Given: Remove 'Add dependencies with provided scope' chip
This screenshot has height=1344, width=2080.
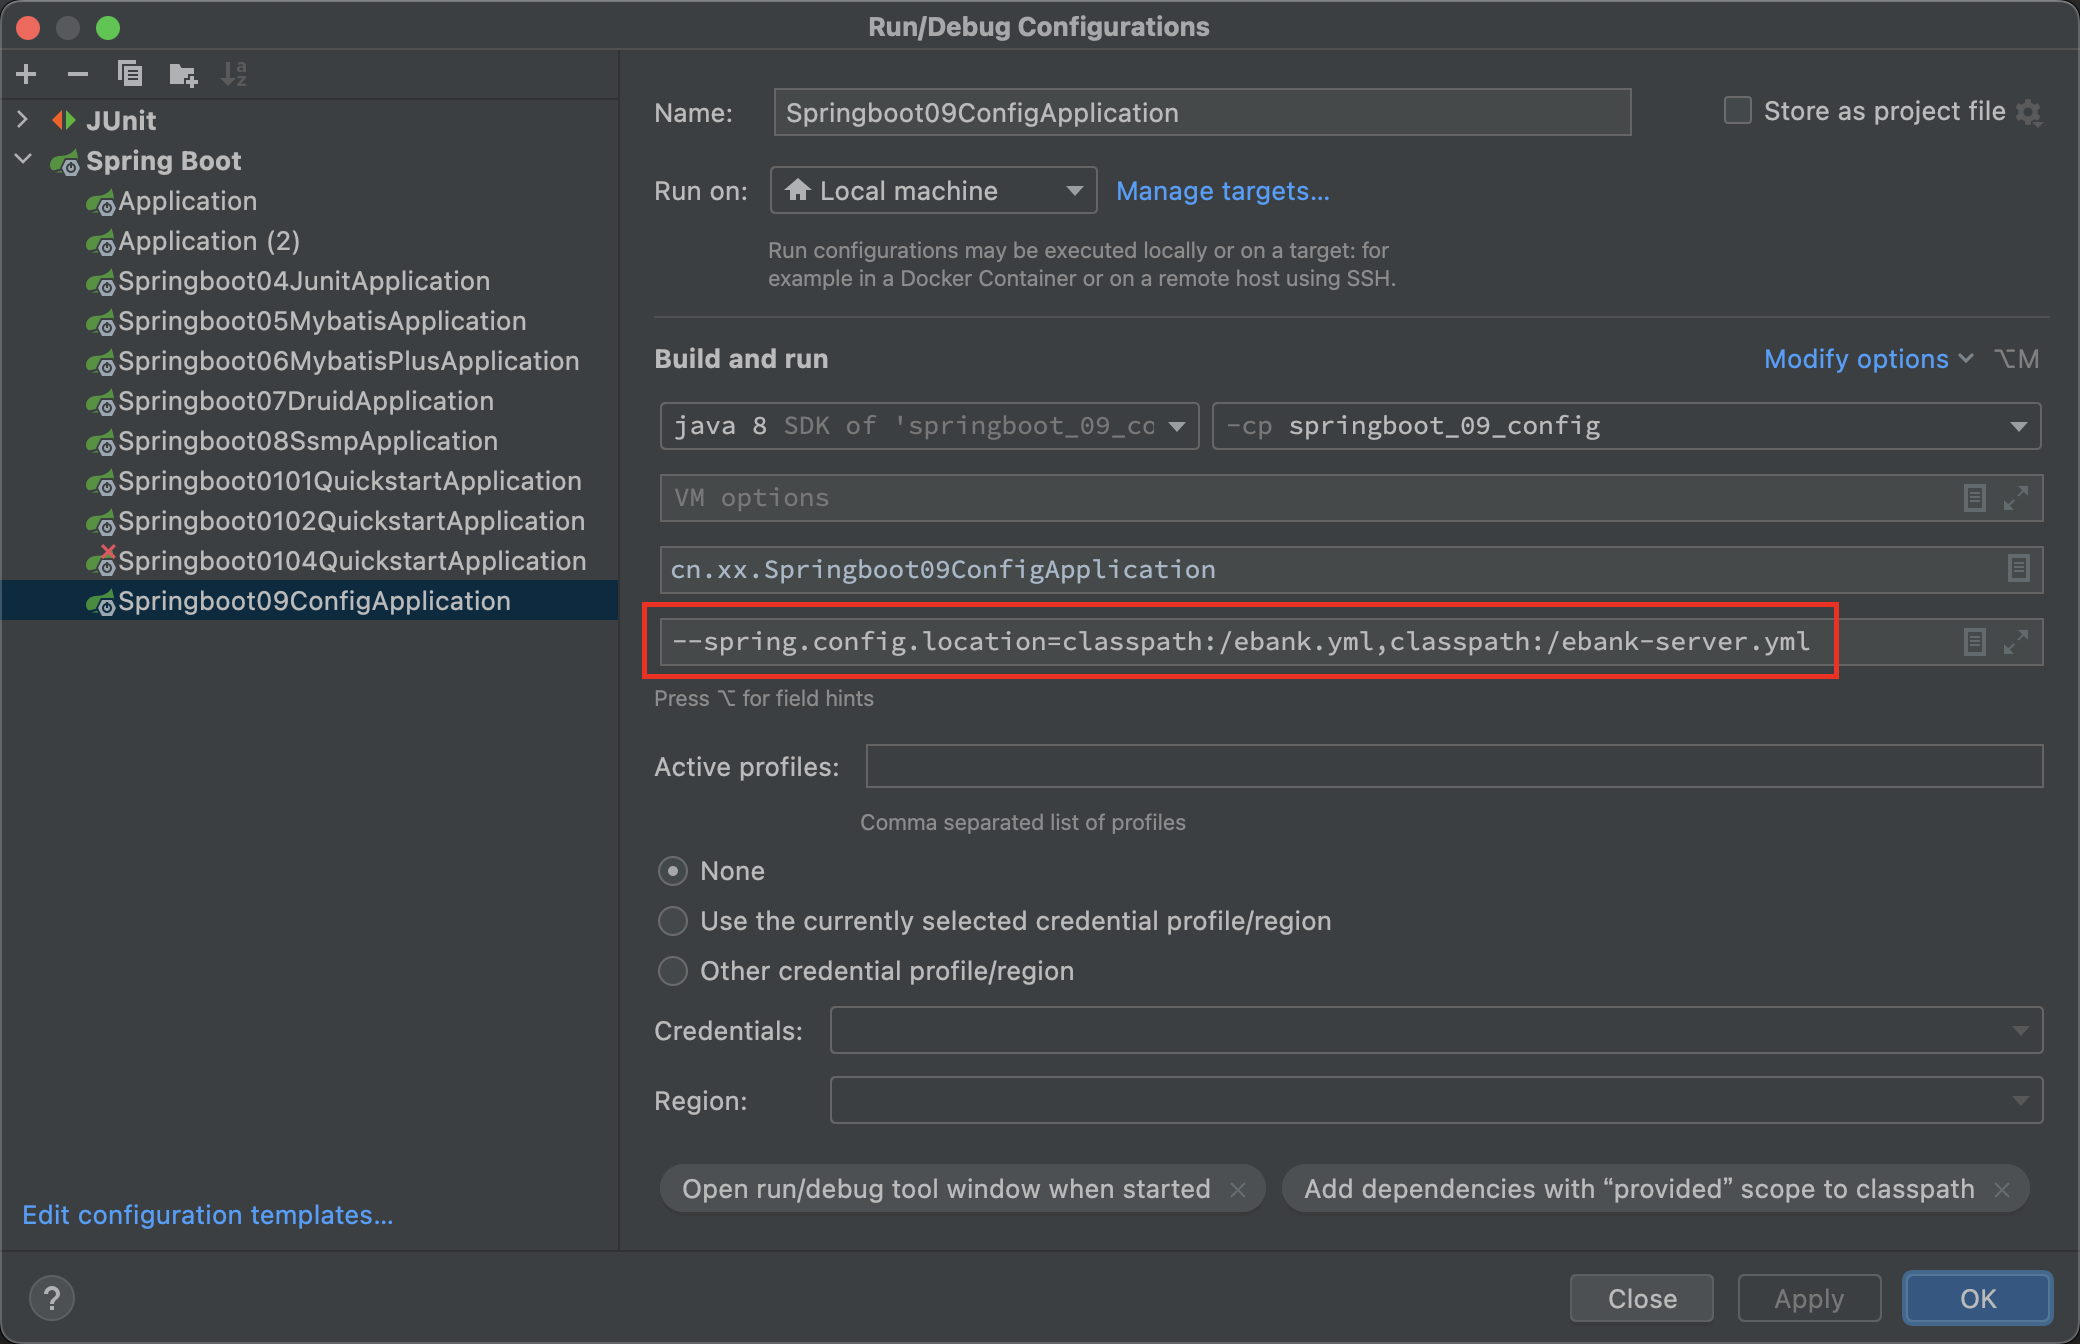Looking at the screenshot, I should point(2002,1189).
